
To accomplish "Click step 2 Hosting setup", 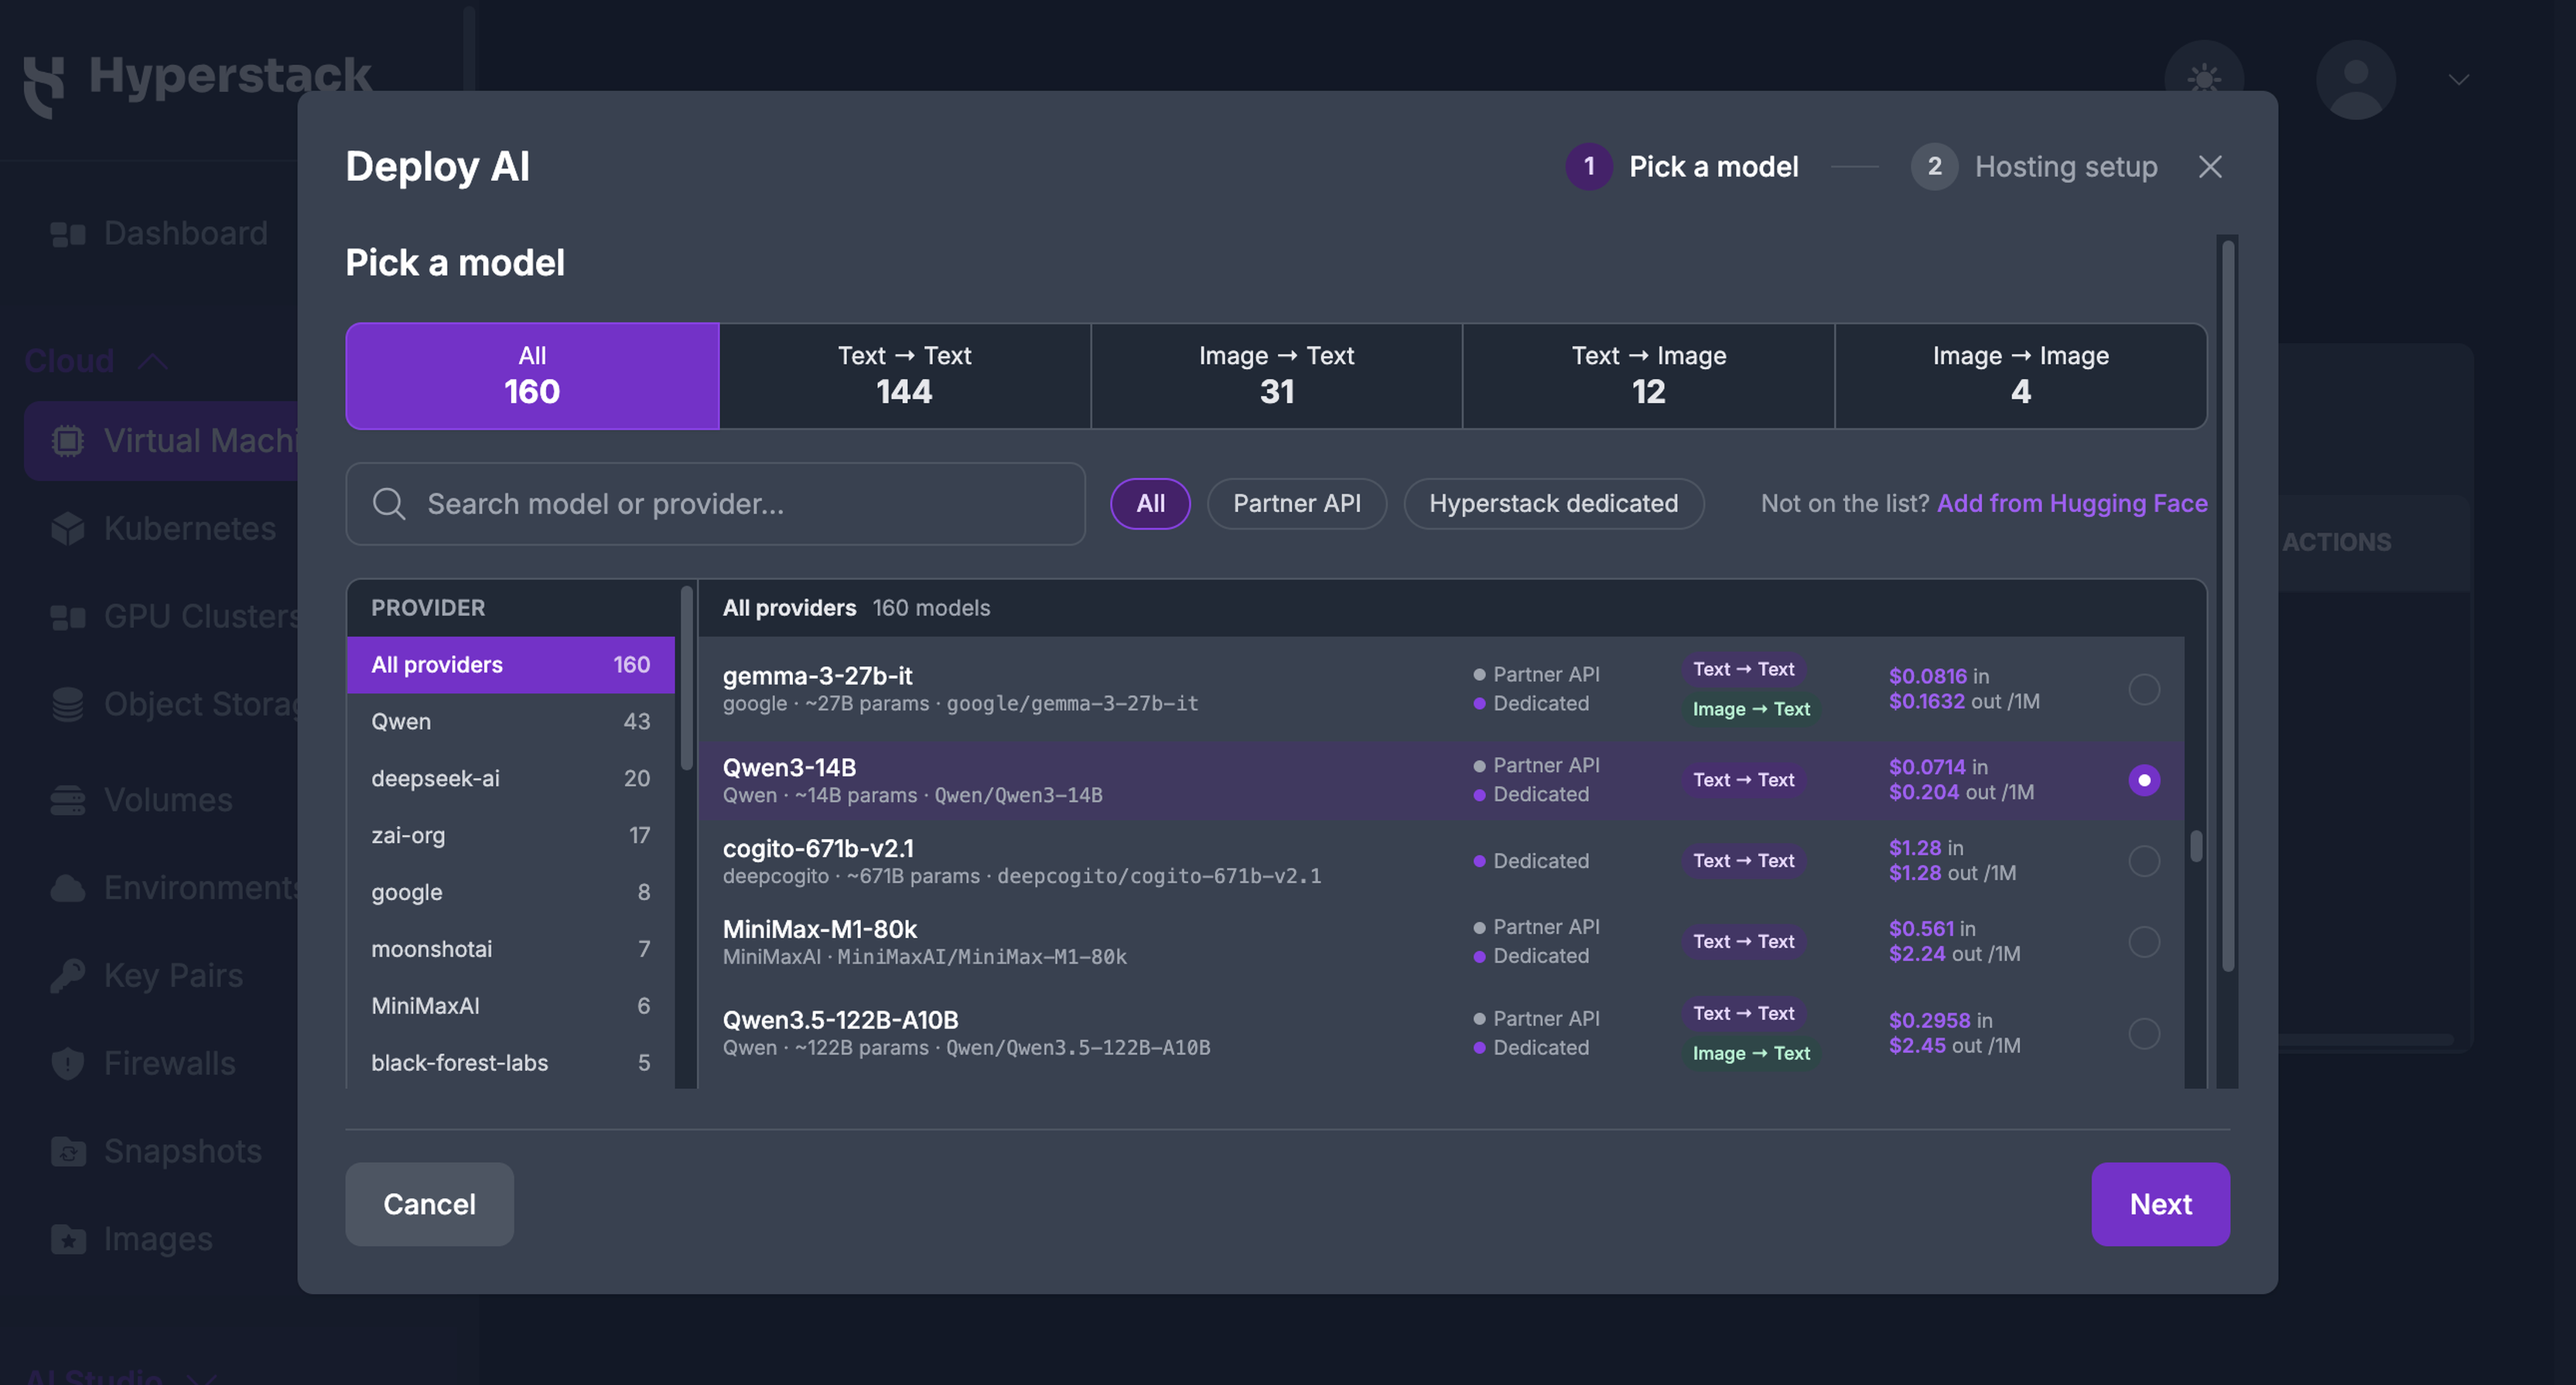I will click(x=2034, y=167).
